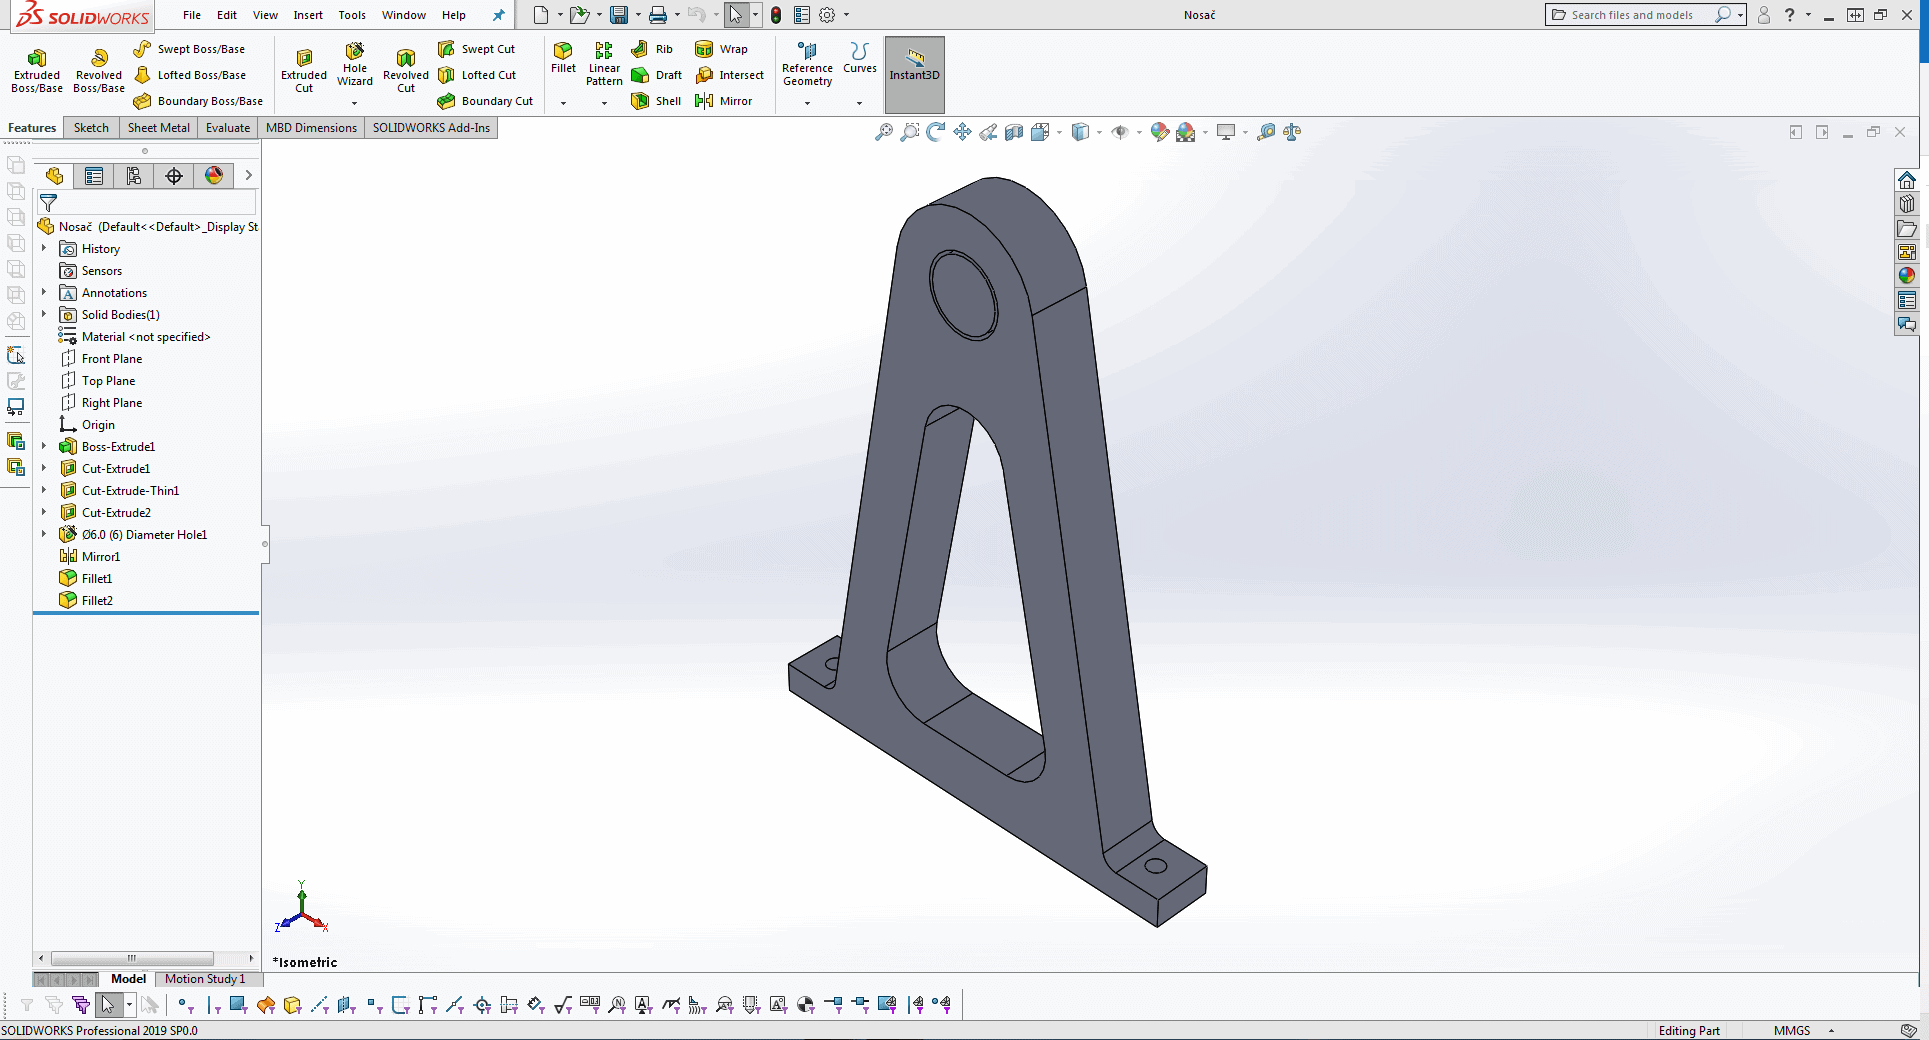This screenshot has height=1040, width=1929.
Task: Open Fillet dropdown arrow
Action: tap(563, 103)
